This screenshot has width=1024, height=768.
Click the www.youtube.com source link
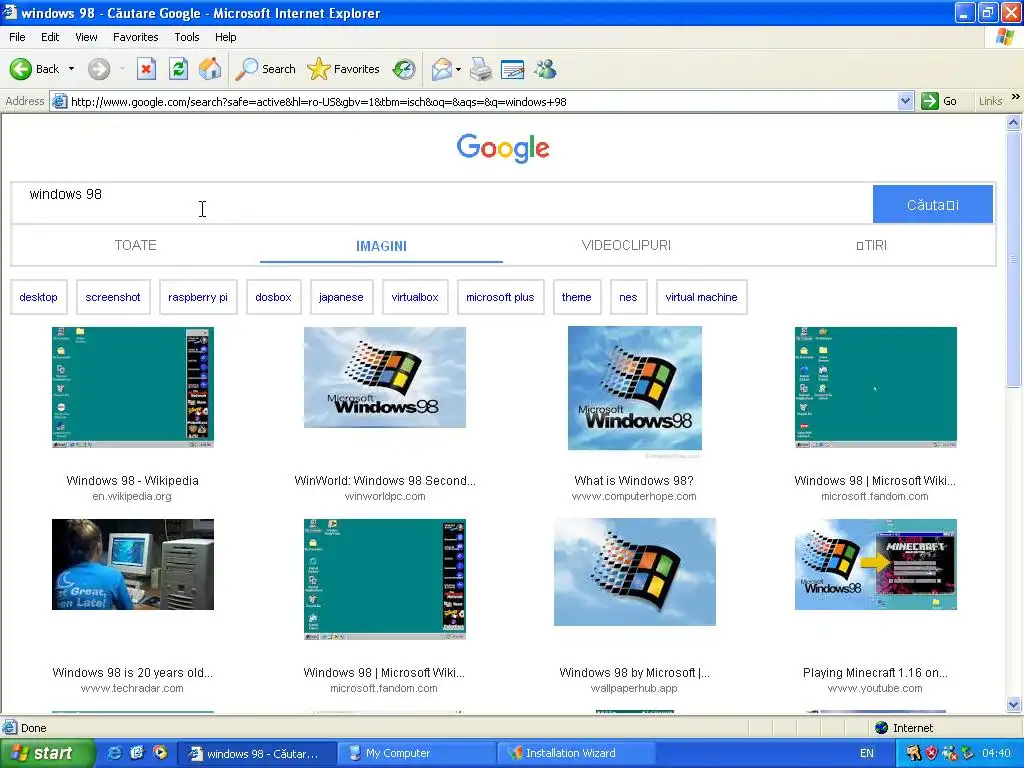(875, 688)
